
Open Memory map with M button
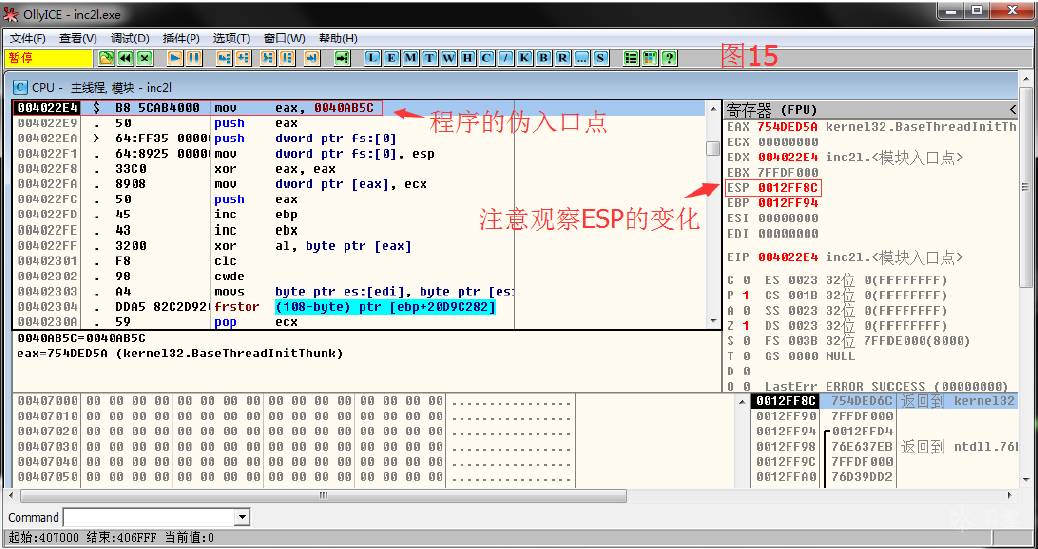coord(410,58)
